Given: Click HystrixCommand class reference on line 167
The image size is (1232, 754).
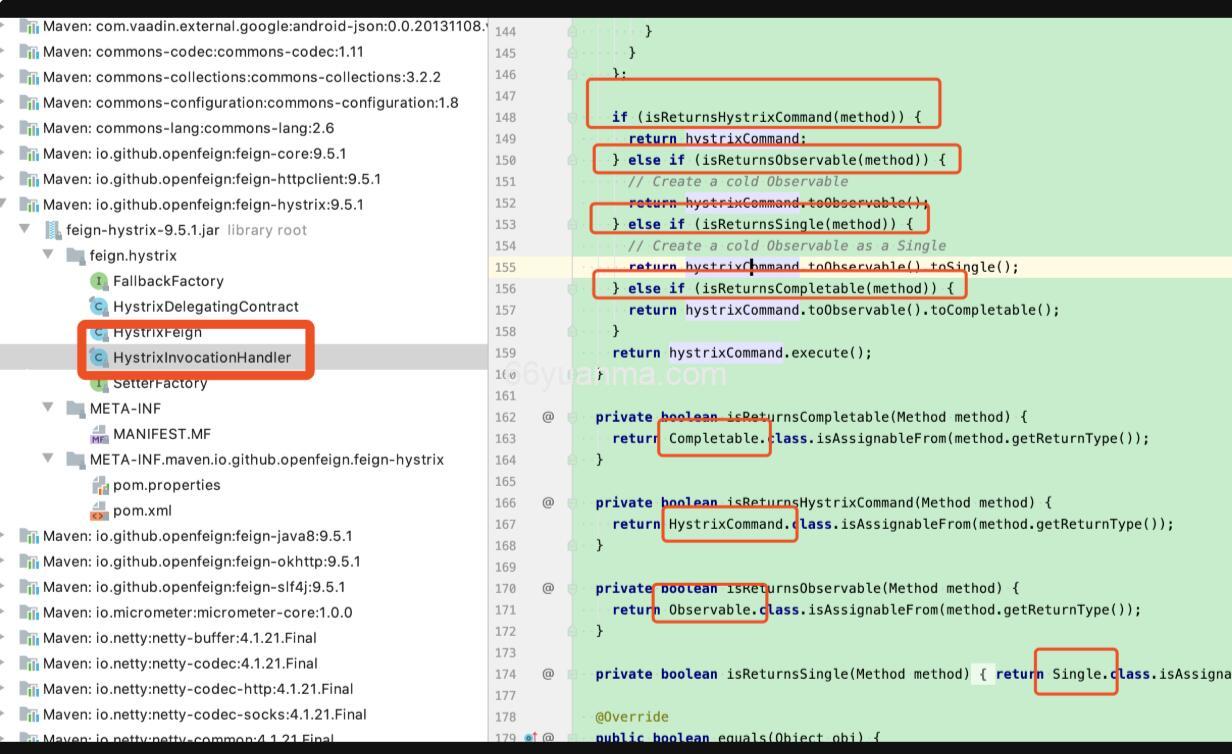Looking at the screenshot, I should (726, 524).
